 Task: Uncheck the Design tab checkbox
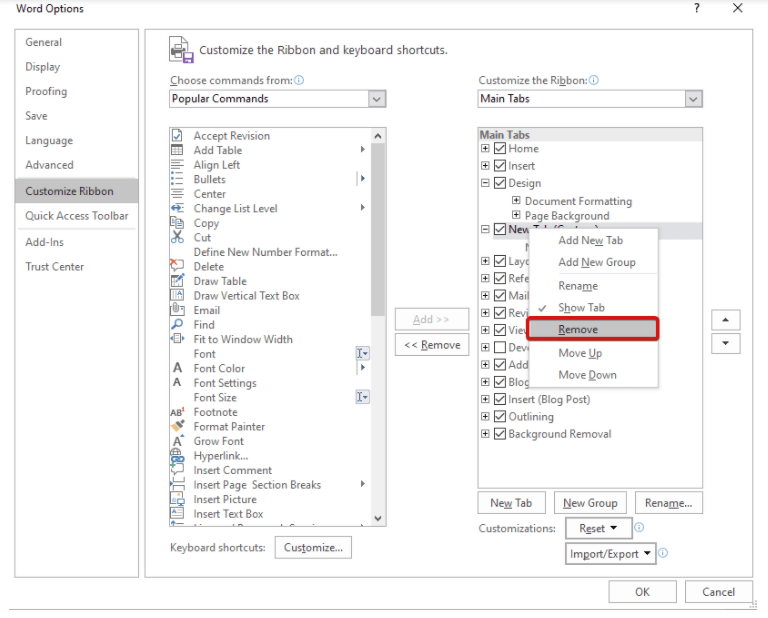[x=500, y=183]
